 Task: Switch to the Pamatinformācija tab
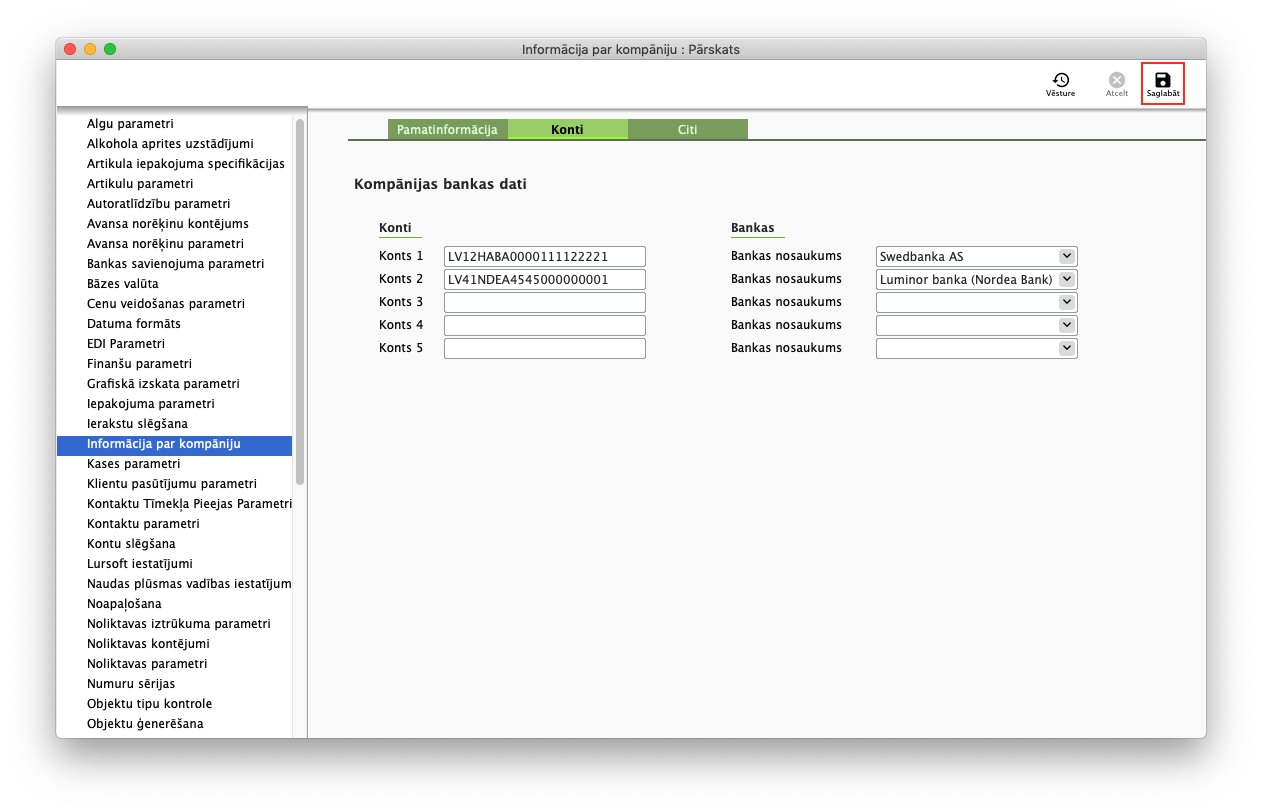click(447, 130)
